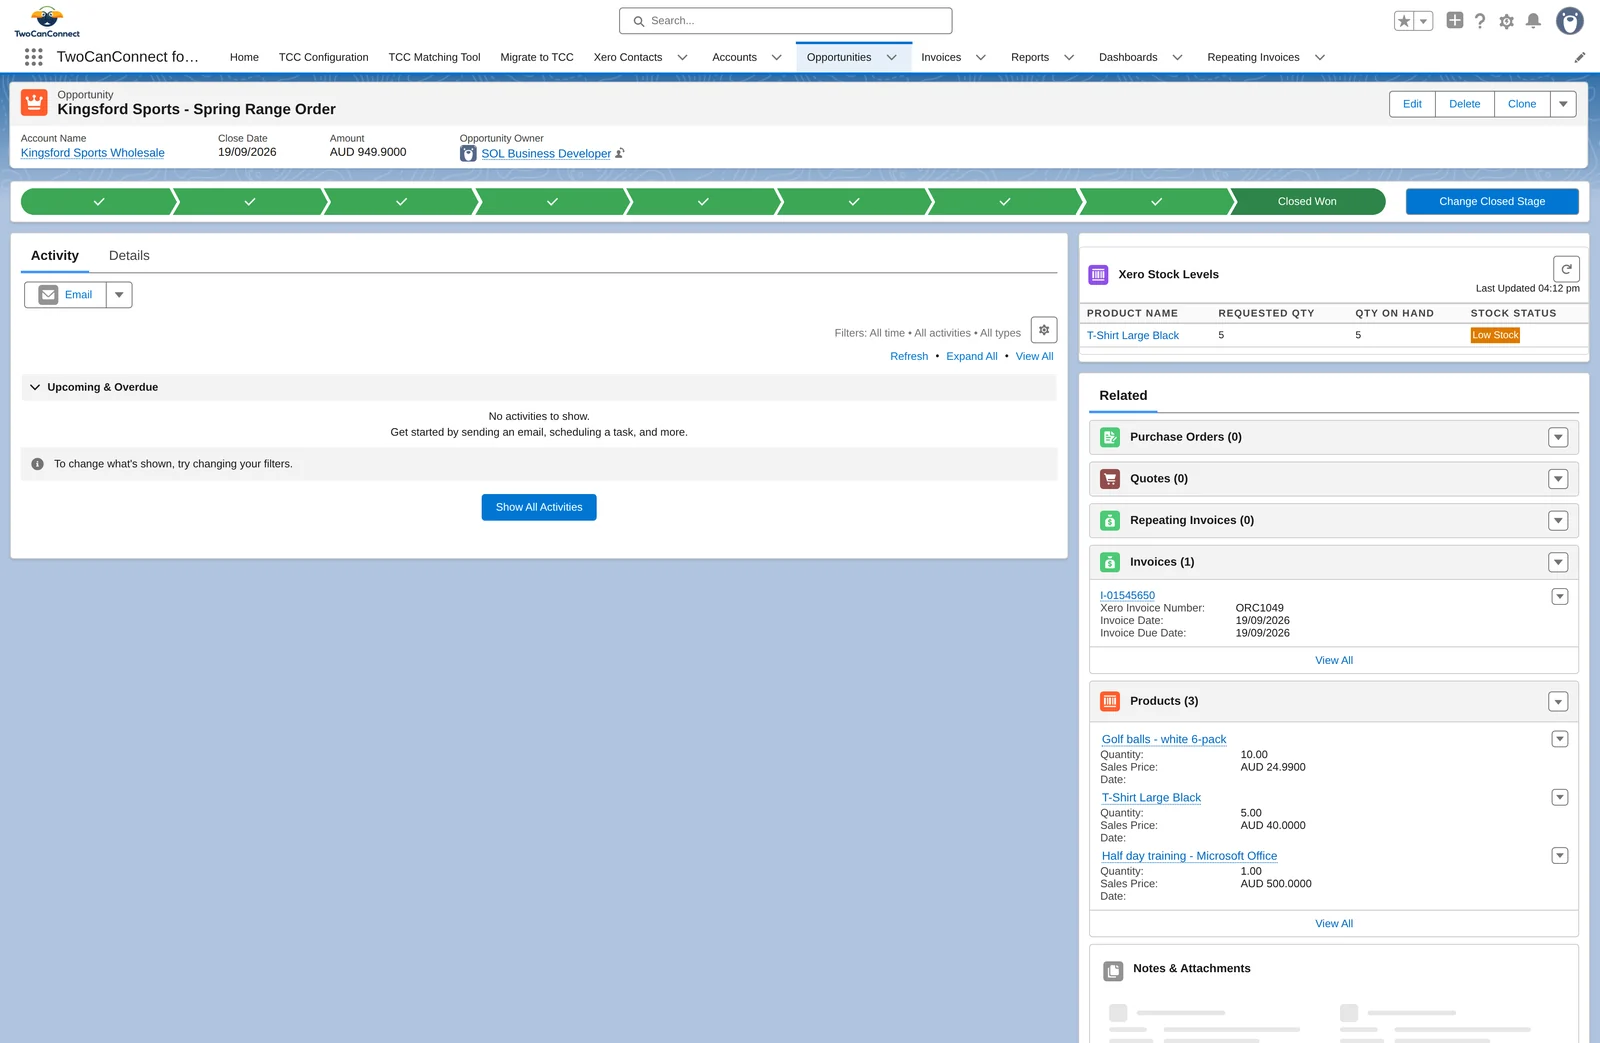The width and height of the screenshot is (1600, 1043).
Task: Click the Purchase Orders green icon
Action: coord(1110,437)
